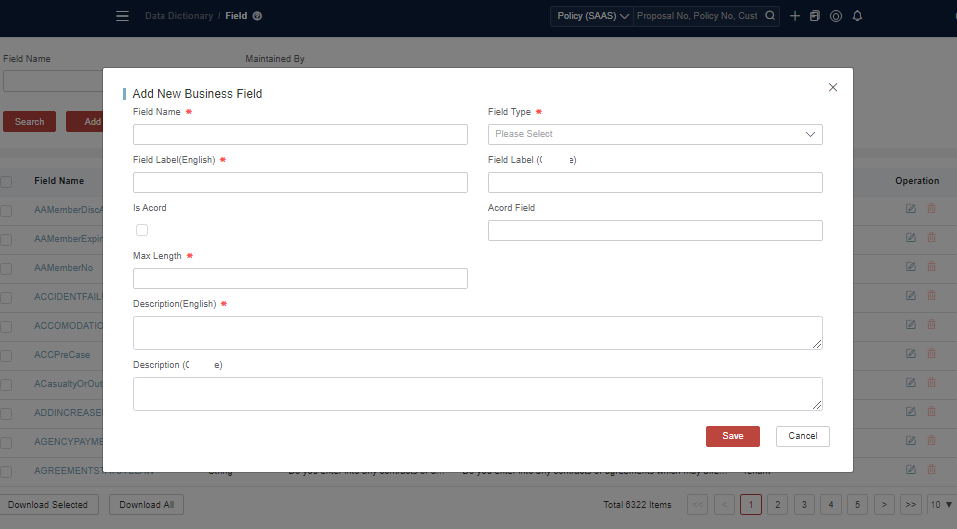
Task: Check the ACasualtyOrOut row checkbox
Action: pyautogui.click(x=6, y=384)
